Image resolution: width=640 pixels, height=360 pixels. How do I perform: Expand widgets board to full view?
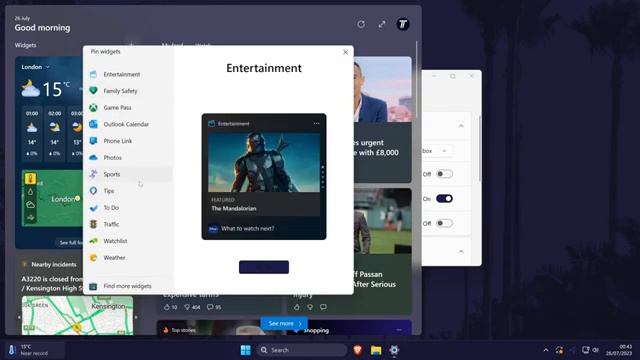[x=382, y=24]
